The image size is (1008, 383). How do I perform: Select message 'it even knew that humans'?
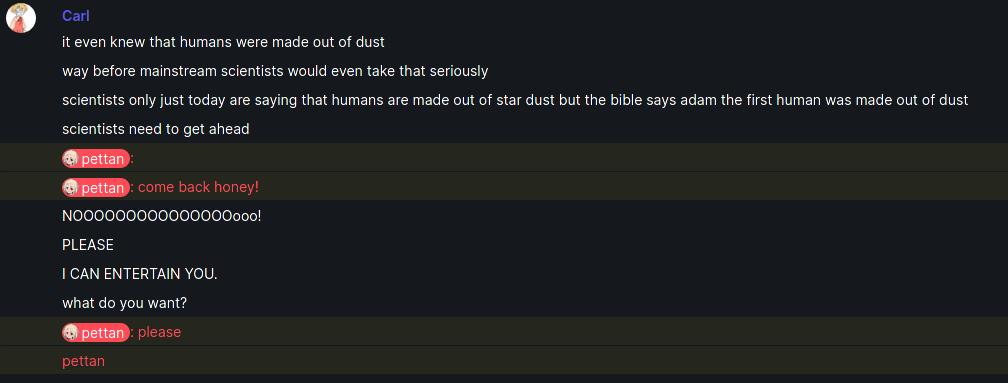[224, 42]
